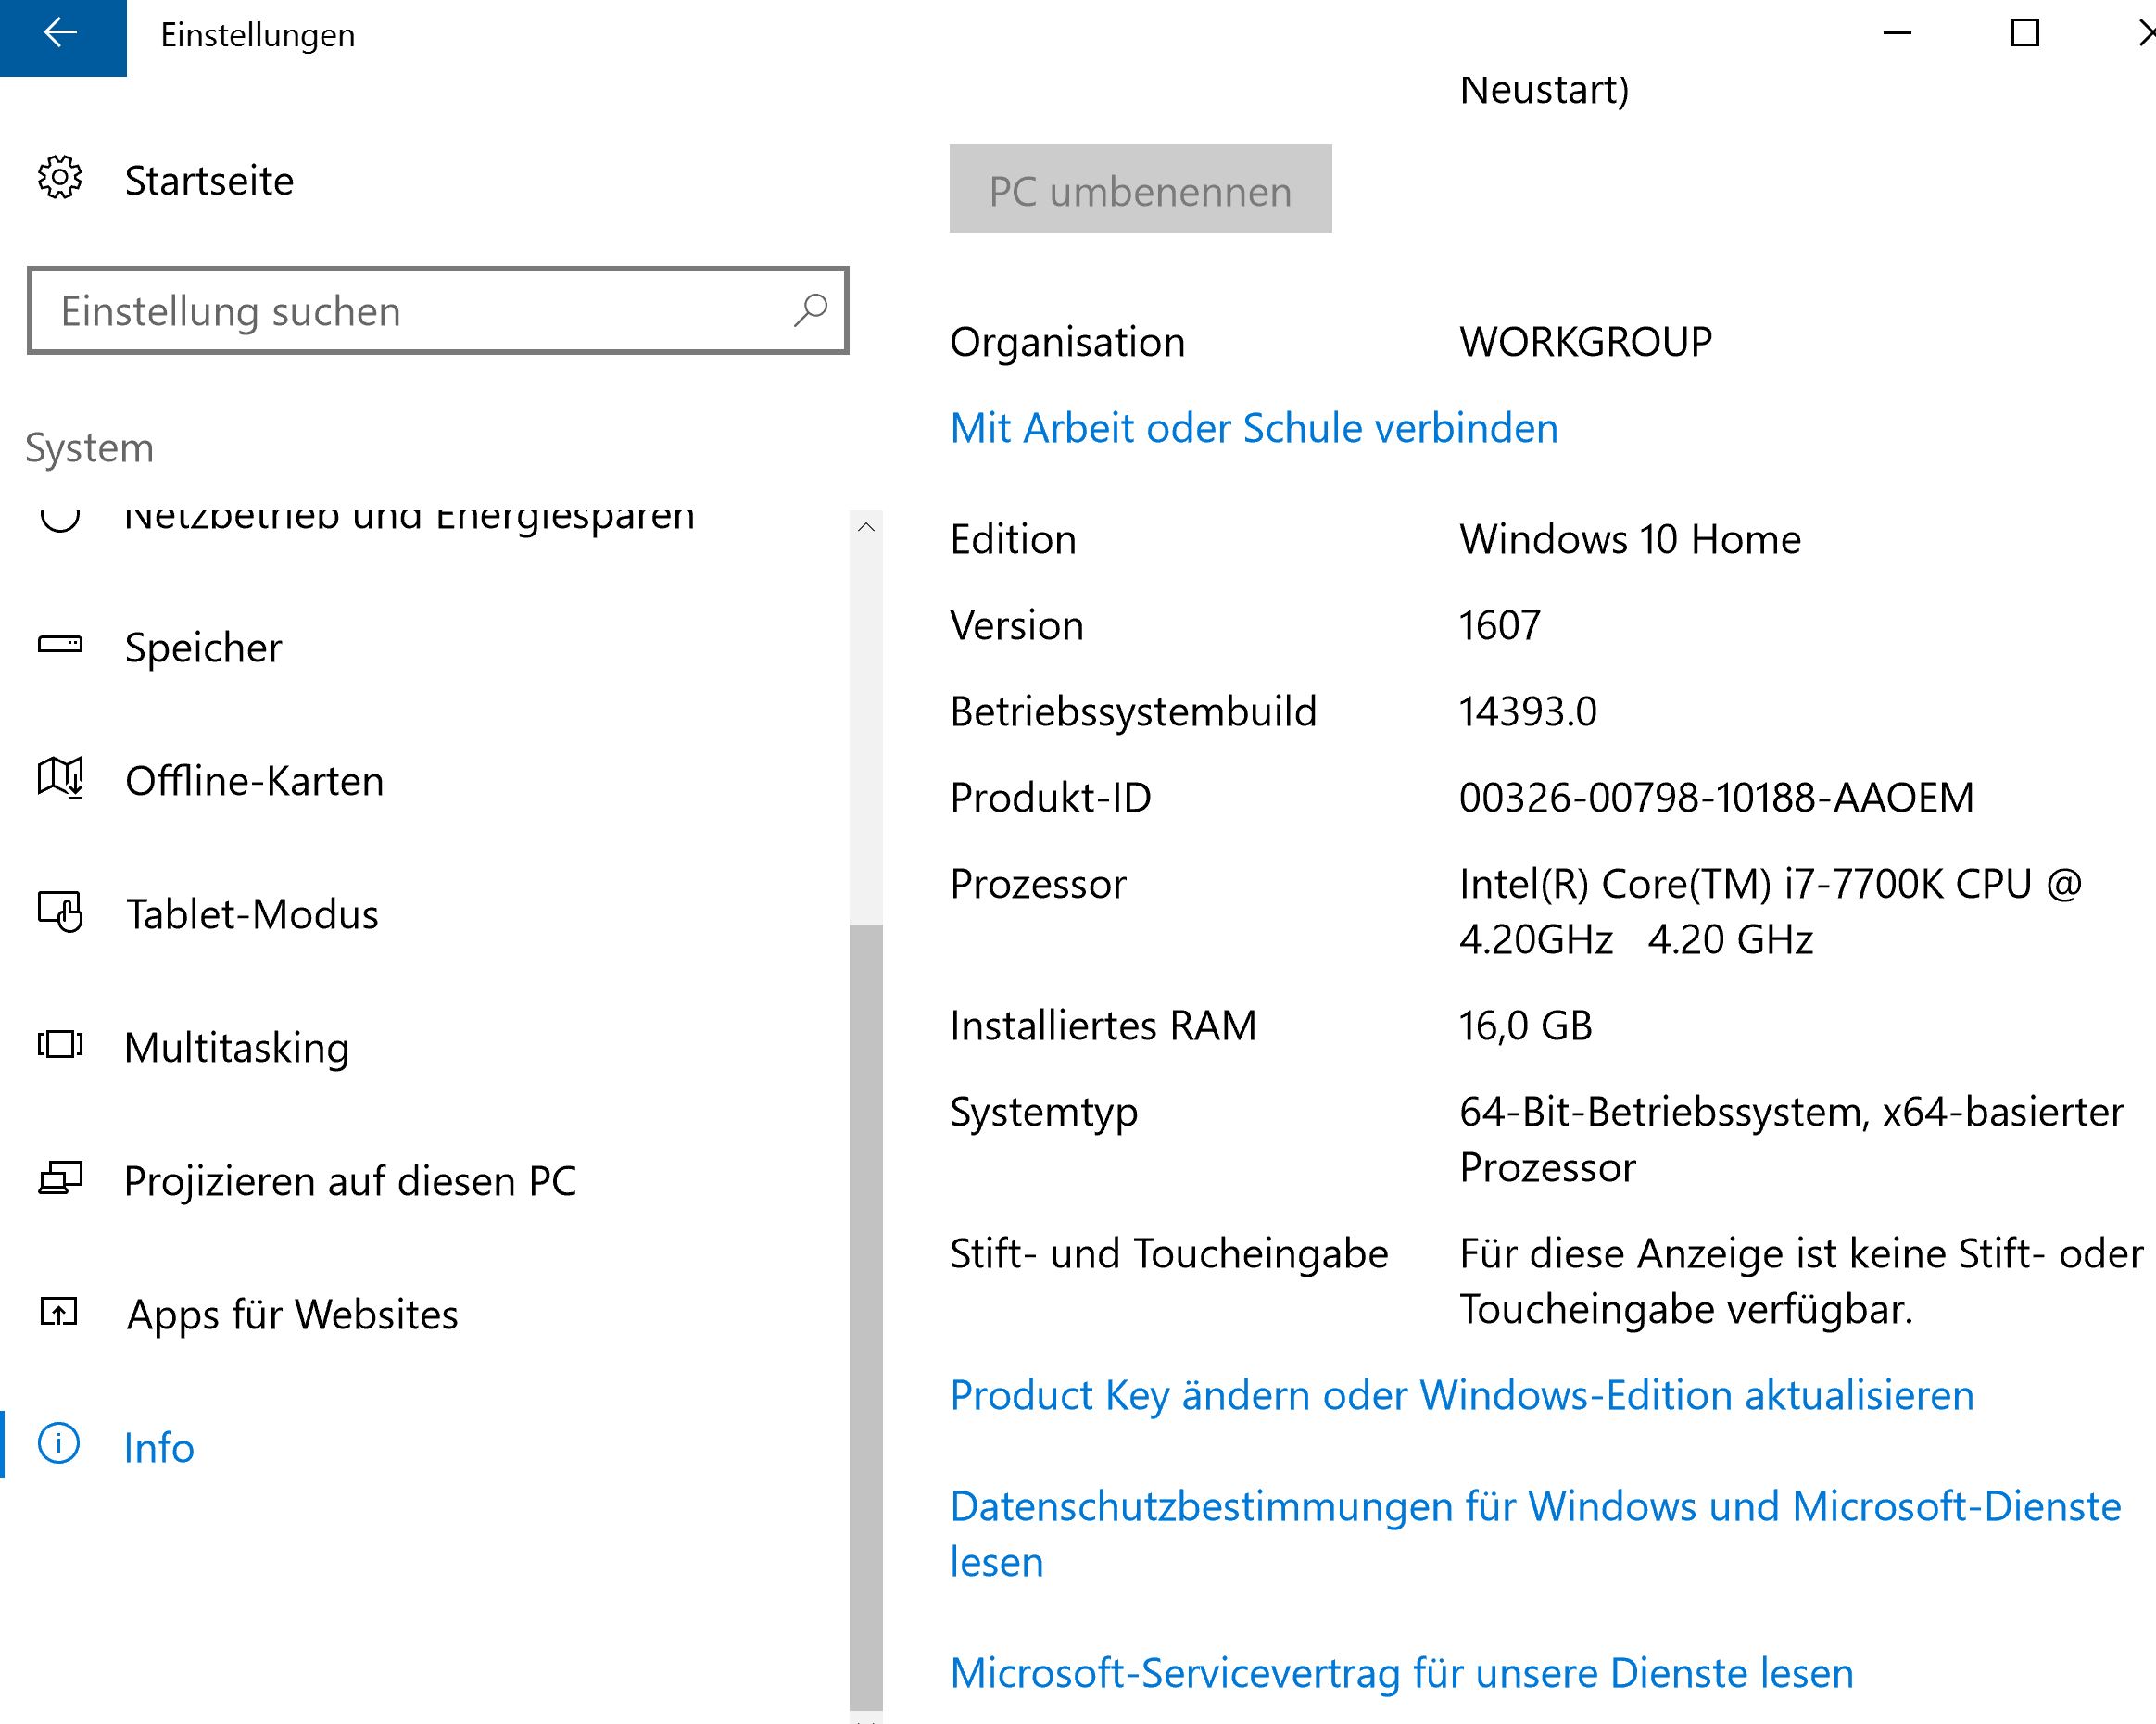This screenshot has height=1724, width=2156.
Task: Open the Speicher settings page
Action: tap(203, 648)
